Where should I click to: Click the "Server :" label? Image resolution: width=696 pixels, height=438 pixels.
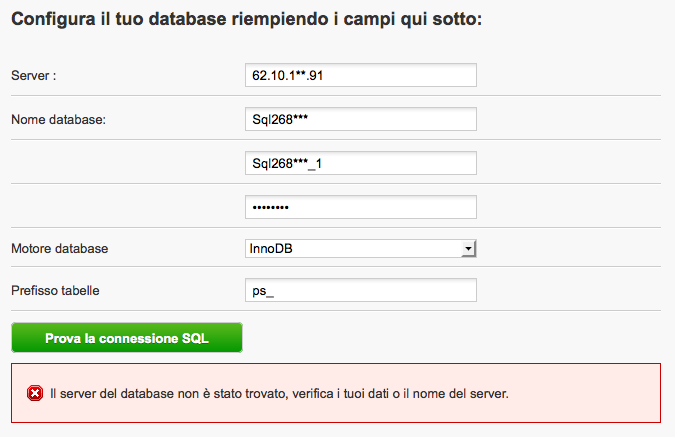tap(33, 77)
